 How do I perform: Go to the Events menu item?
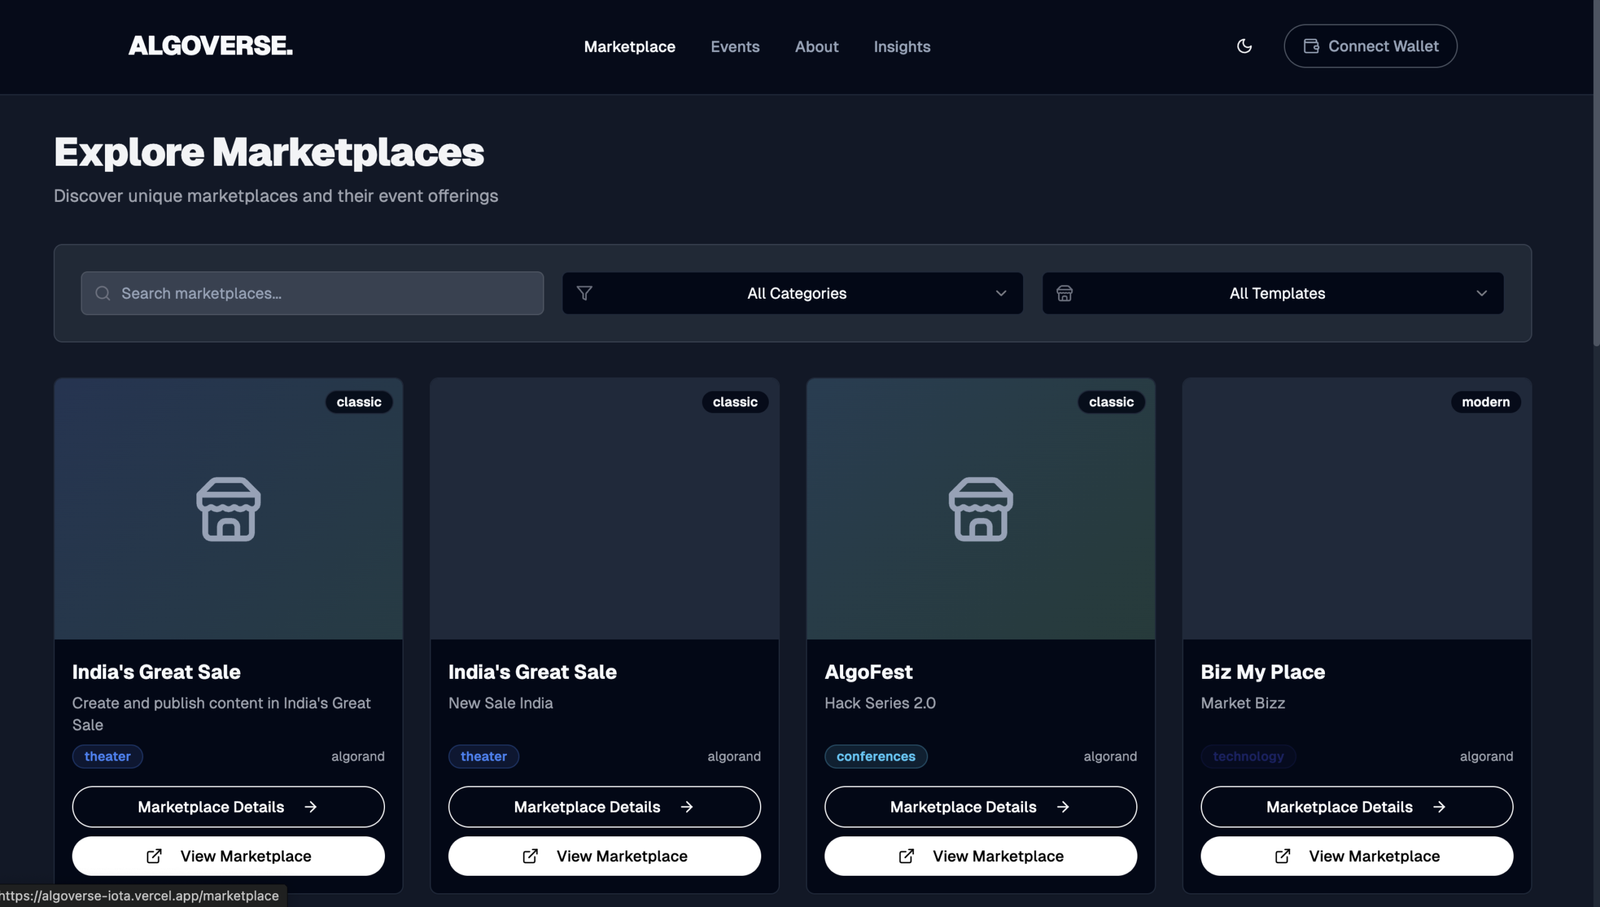pos(735,47)
